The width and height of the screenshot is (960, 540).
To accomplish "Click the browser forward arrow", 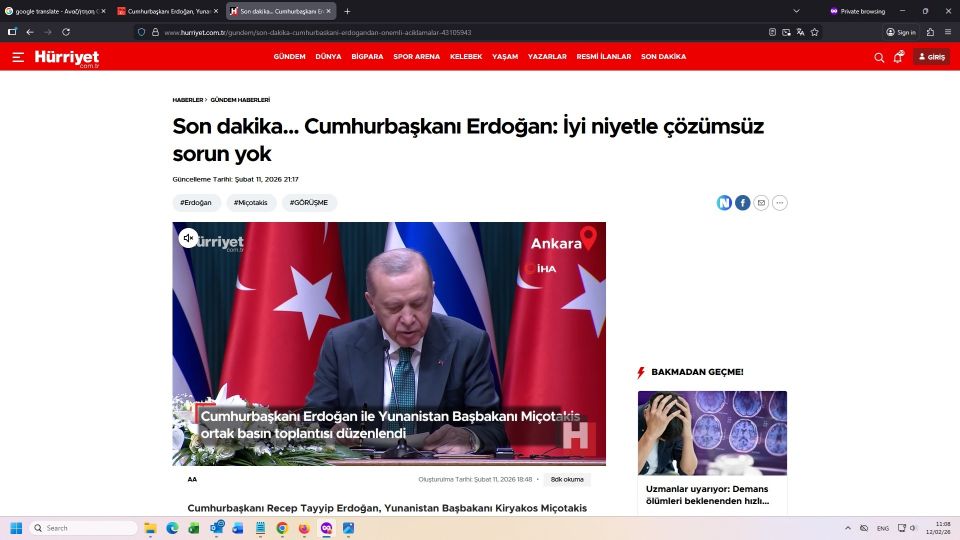I will click(x=48, y=32).
